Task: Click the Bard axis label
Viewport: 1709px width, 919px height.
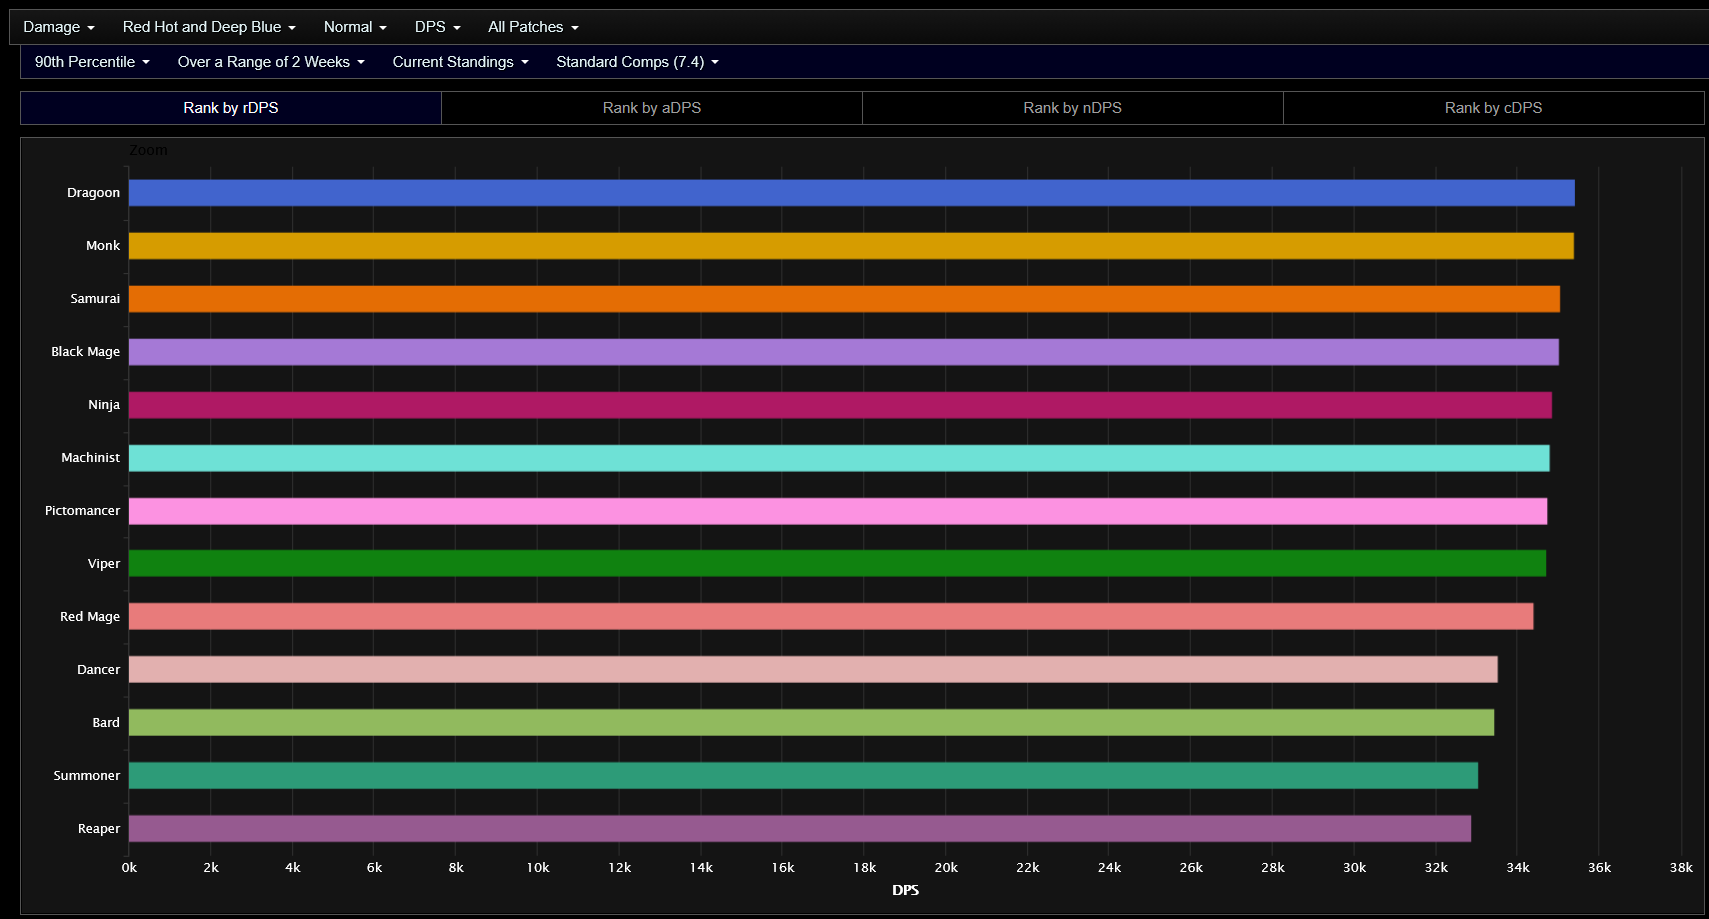Action: [106, 723]
